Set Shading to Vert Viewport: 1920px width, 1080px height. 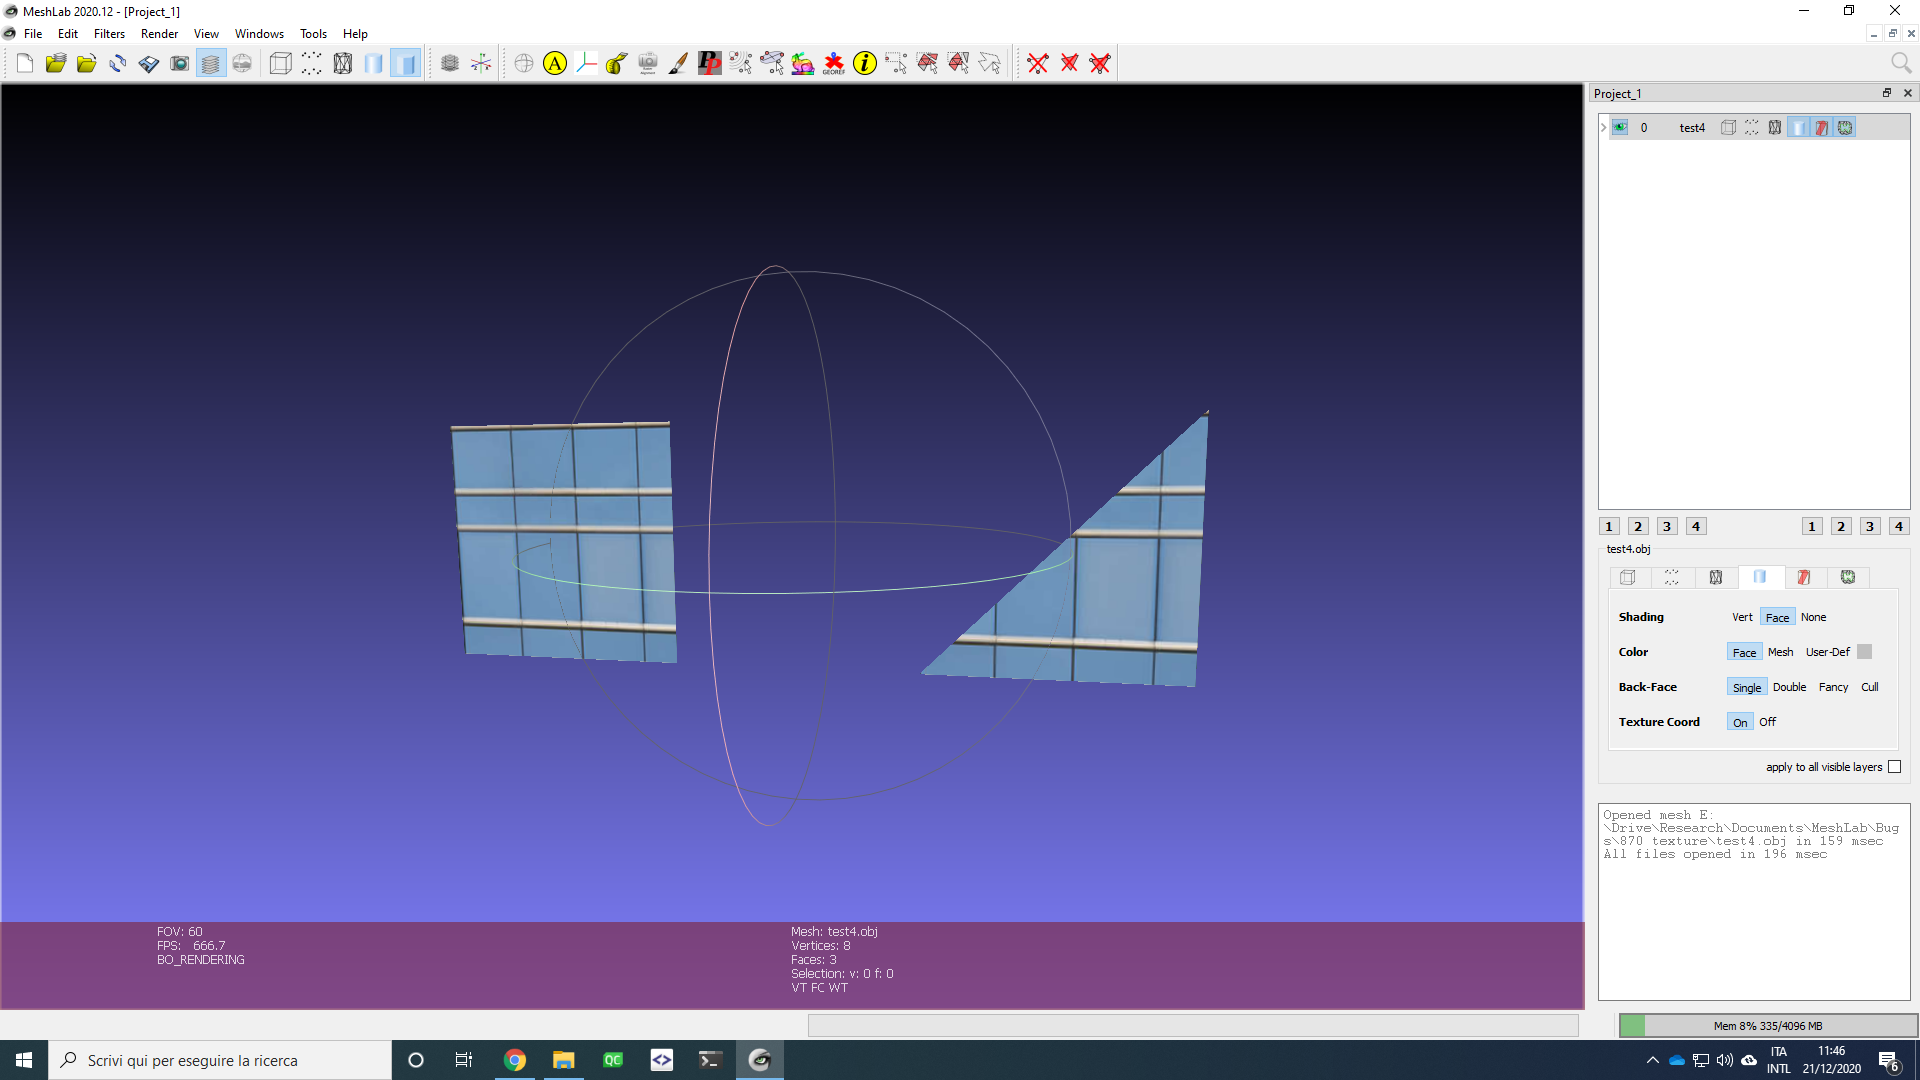point(1741,617)
